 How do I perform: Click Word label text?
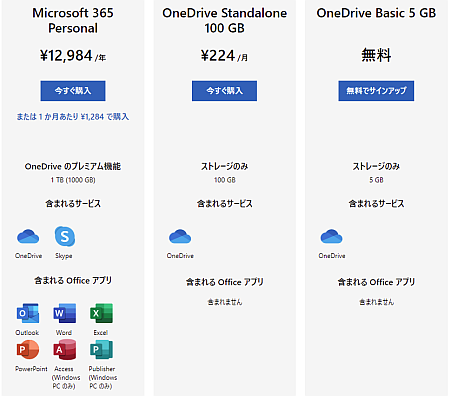click(x=64, y=333)
